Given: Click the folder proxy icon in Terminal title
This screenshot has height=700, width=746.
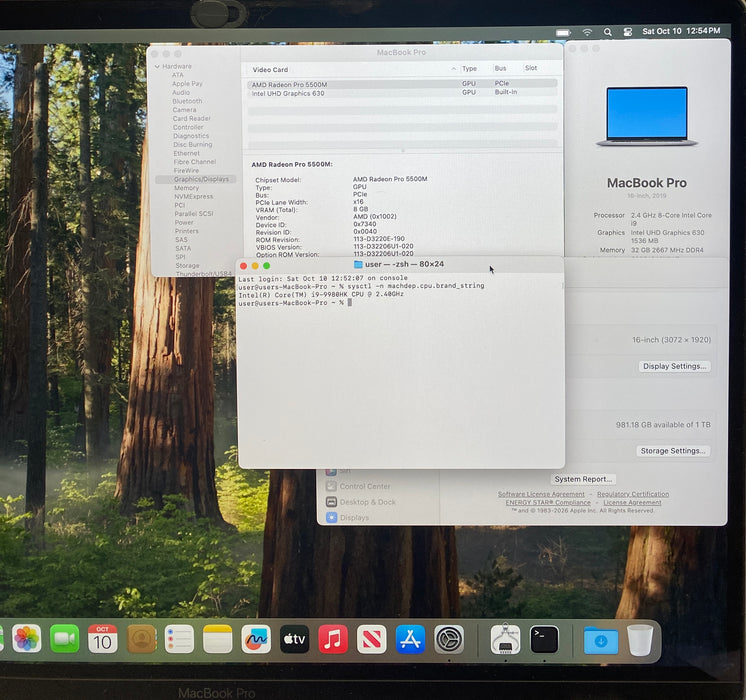Looking at the screenshot, I should [358, 264].
